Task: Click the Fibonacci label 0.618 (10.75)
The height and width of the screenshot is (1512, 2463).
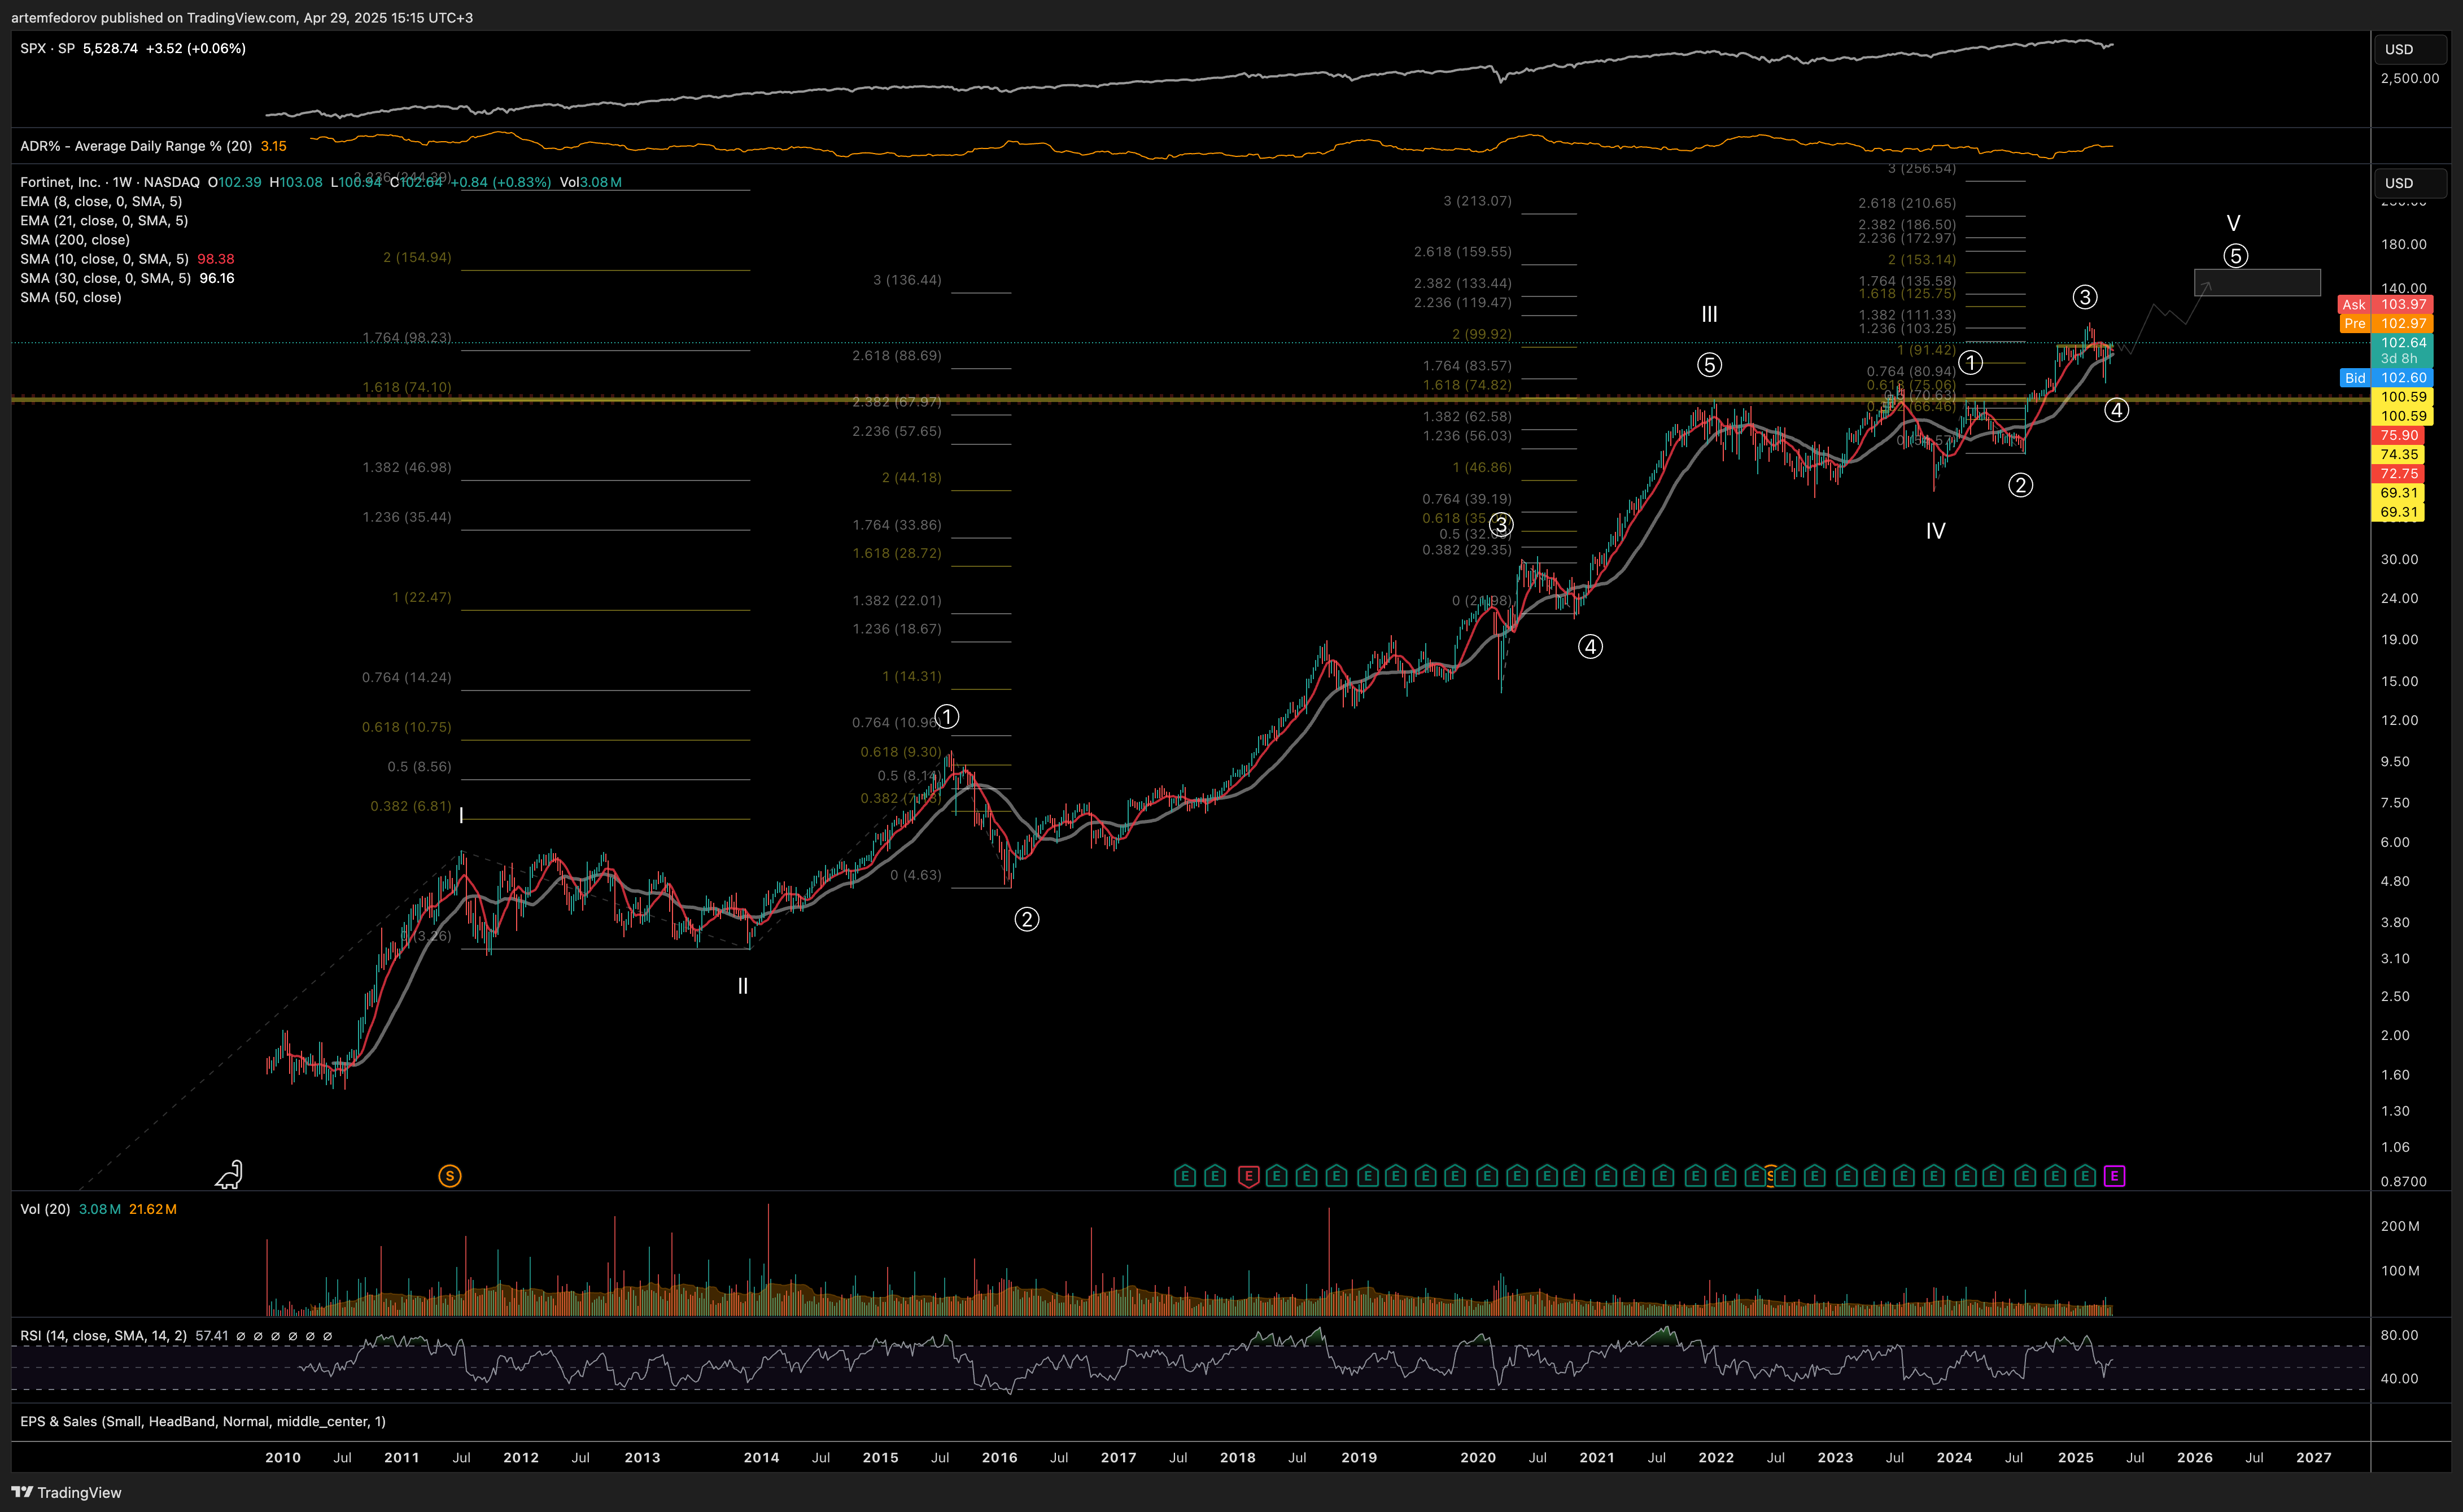Action: pyautogui.click(x=406, y=727)
